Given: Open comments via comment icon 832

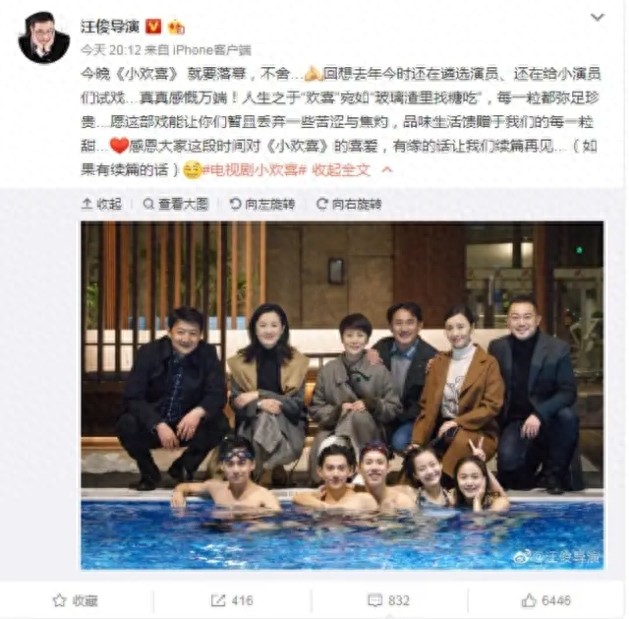Looking at the screenshot, I should point(388,601).
